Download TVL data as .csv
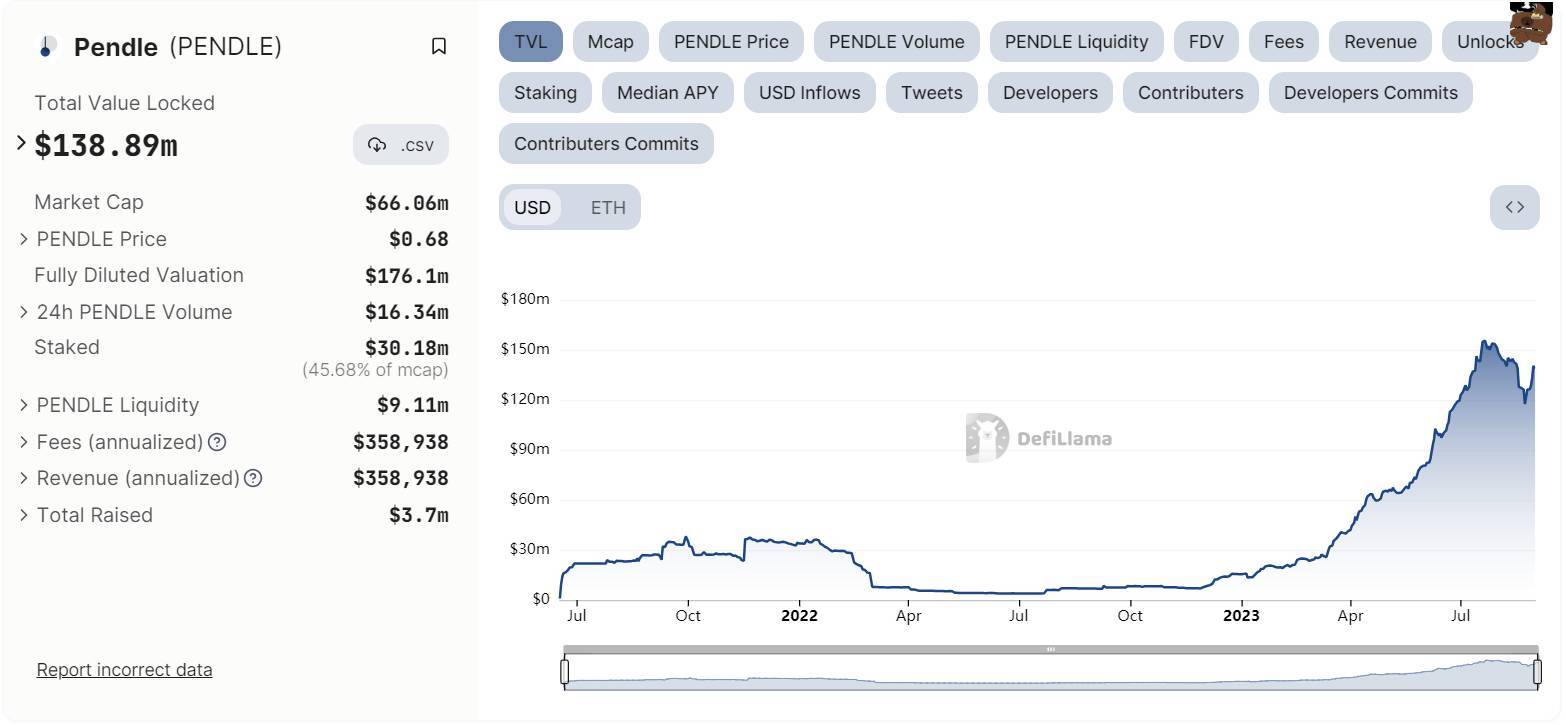 [401, 145]
